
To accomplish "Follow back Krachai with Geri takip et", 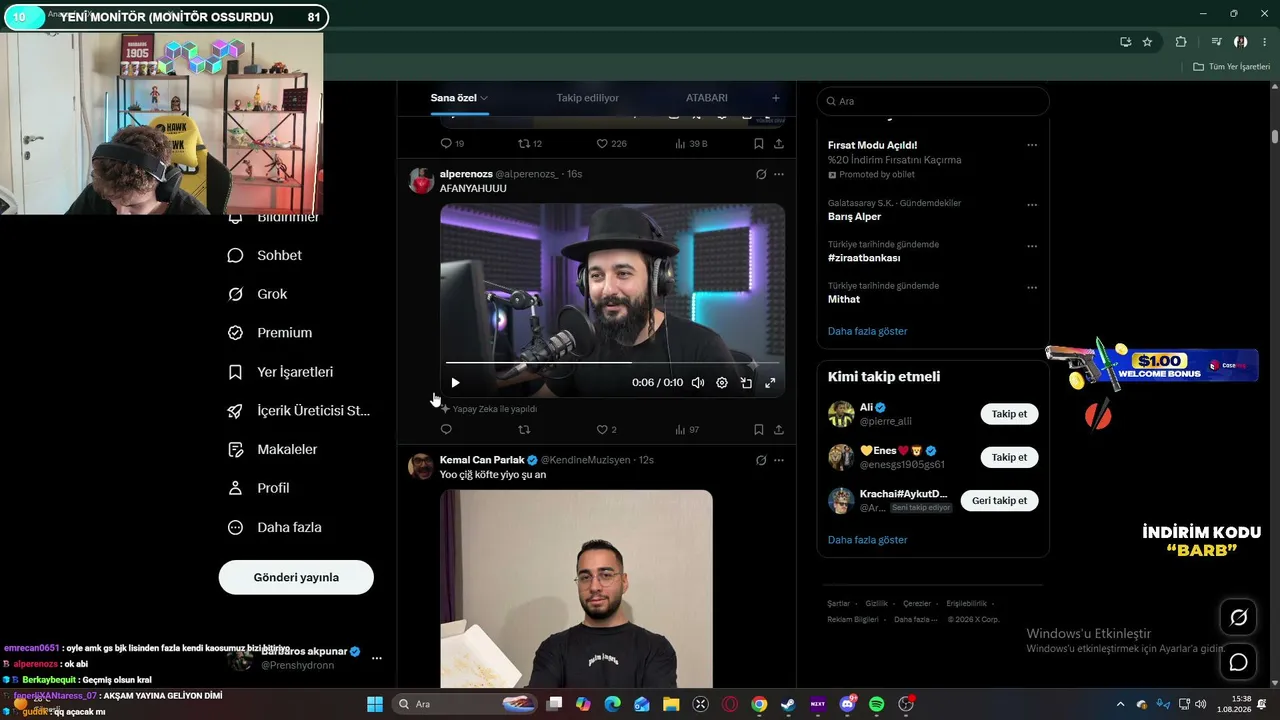I will [x=999, y=500].
